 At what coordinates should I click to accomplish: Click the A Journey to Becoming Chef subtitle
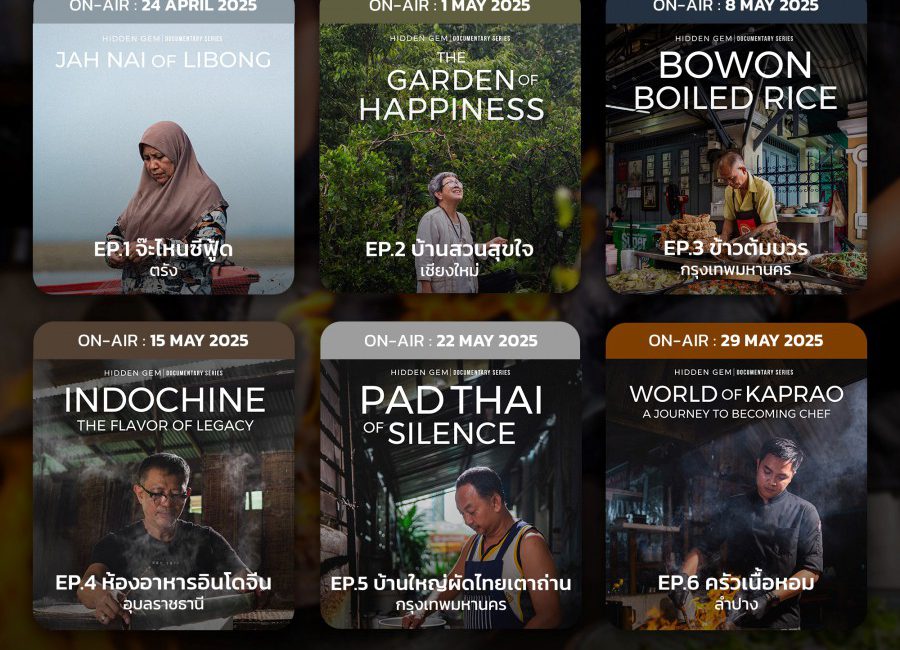(x=736, y=414)
